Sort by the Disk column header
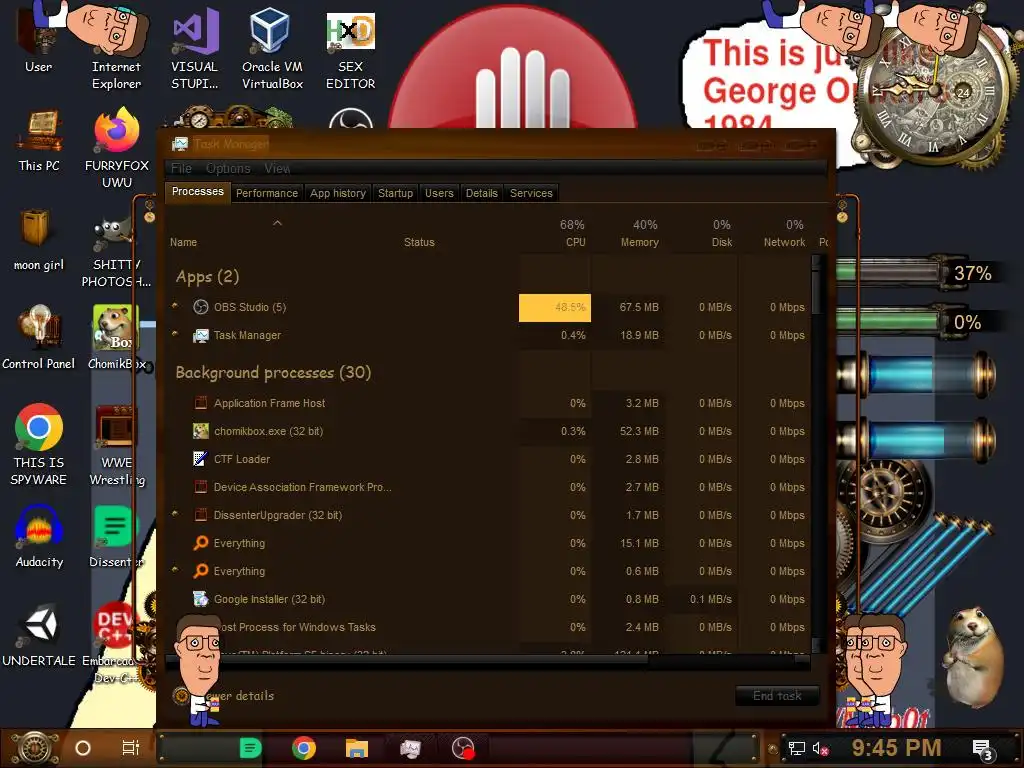The width and height of the screenshot is (1024, 768). (701, 234)
